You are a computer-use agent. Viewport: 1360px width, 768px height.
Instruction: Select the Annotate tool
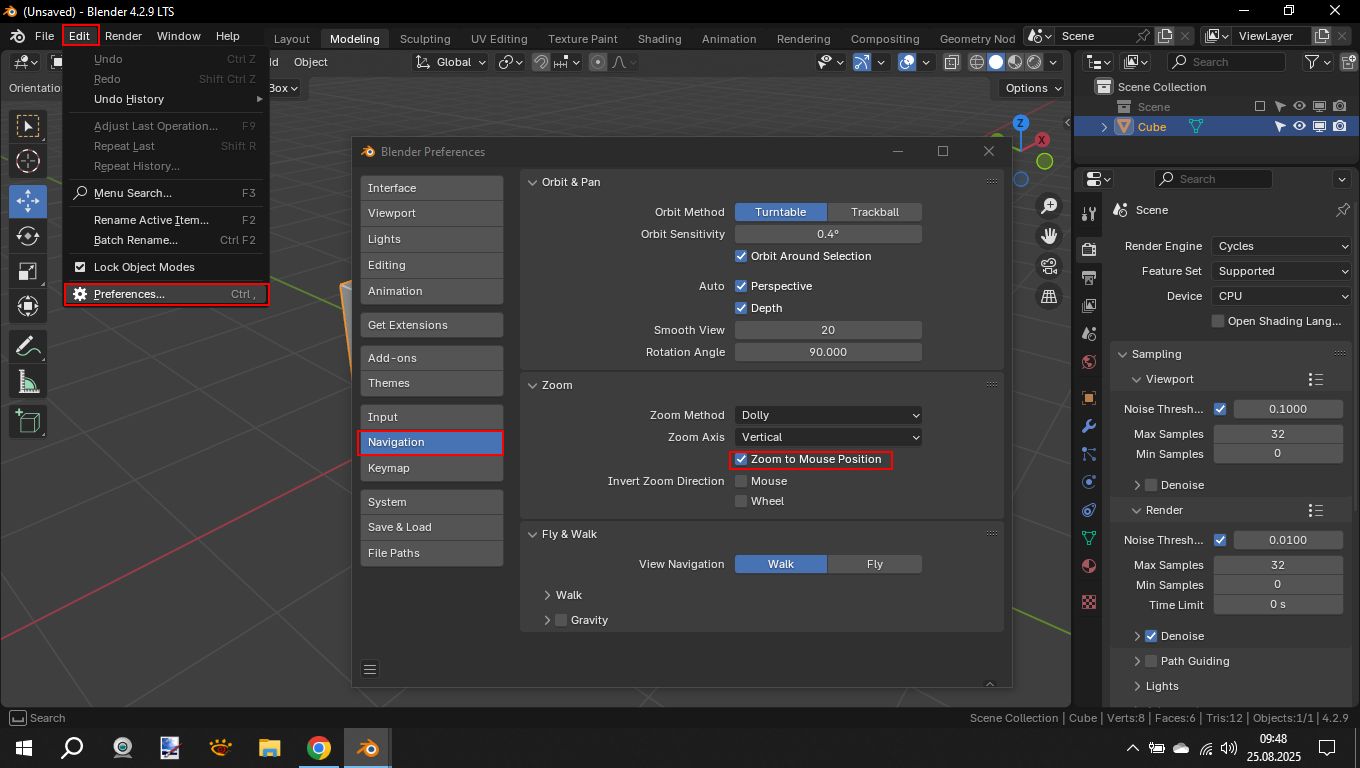click(x=28, y=346)
